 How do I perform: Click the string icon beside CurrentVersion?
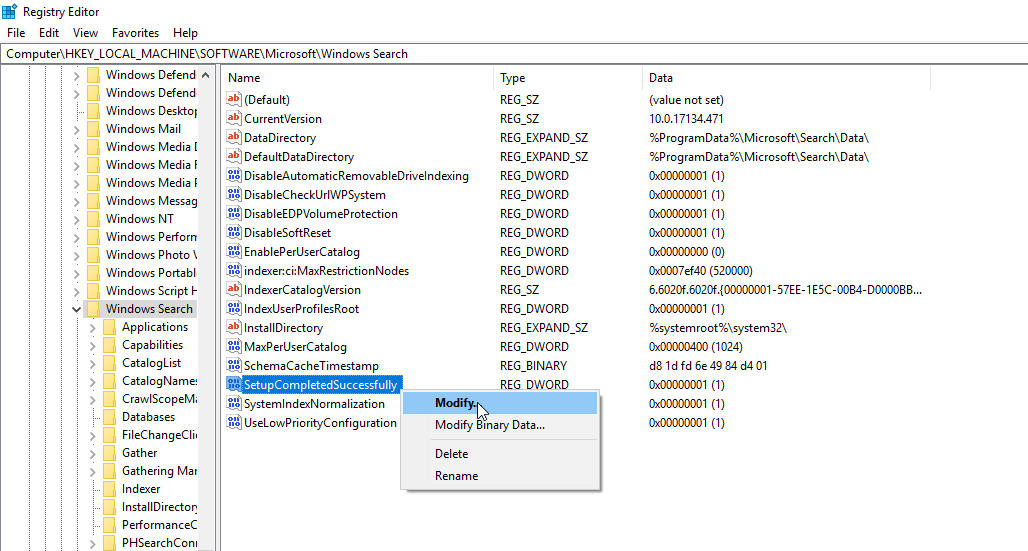click(234, 119)
